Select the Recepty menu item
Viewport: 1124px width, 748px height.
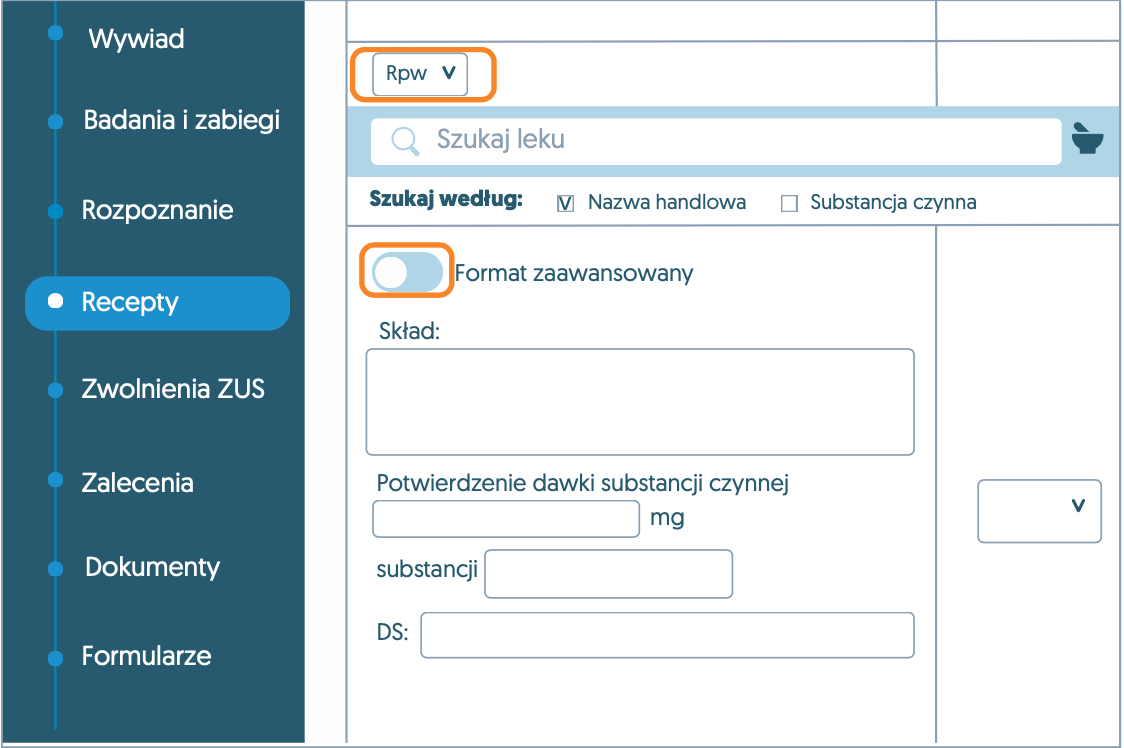157,302
